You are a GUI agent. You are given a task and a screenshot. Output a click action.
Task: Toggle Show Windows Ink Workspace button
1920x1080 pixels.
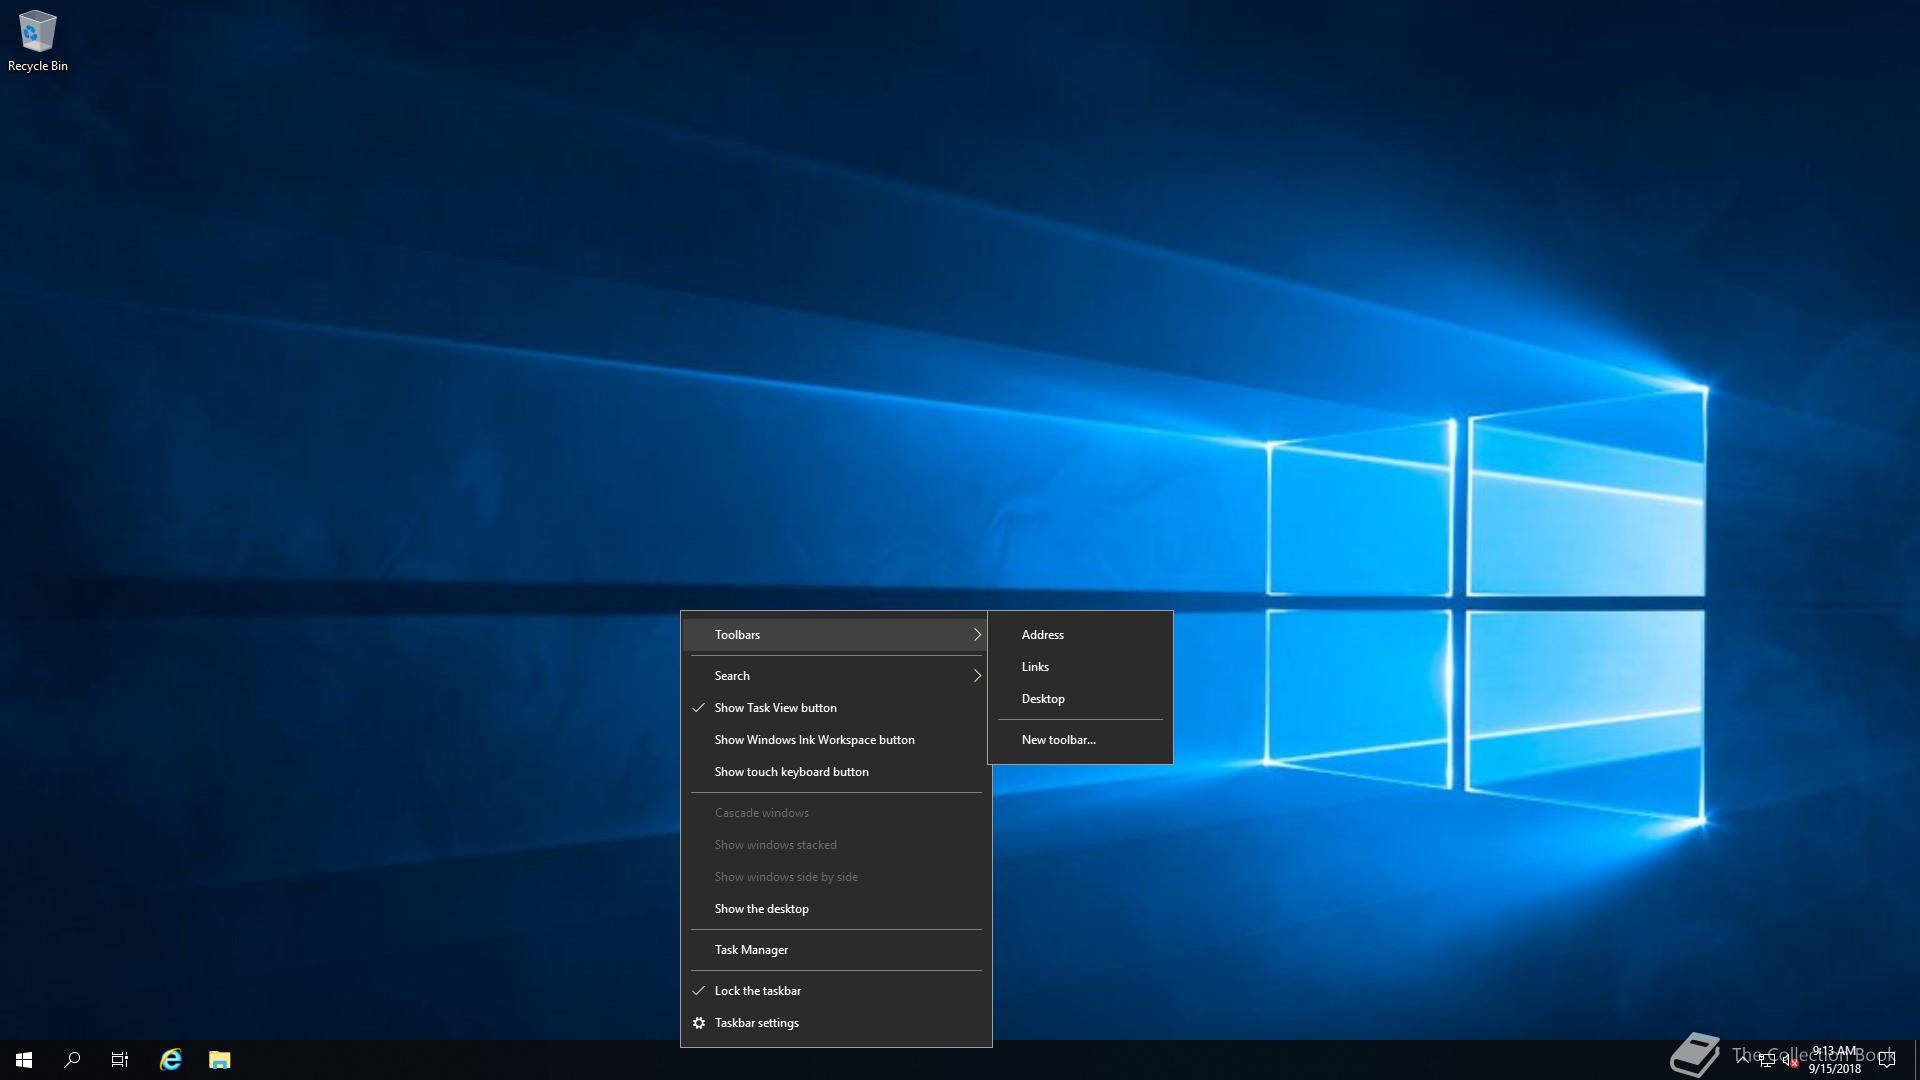[836, 740]
